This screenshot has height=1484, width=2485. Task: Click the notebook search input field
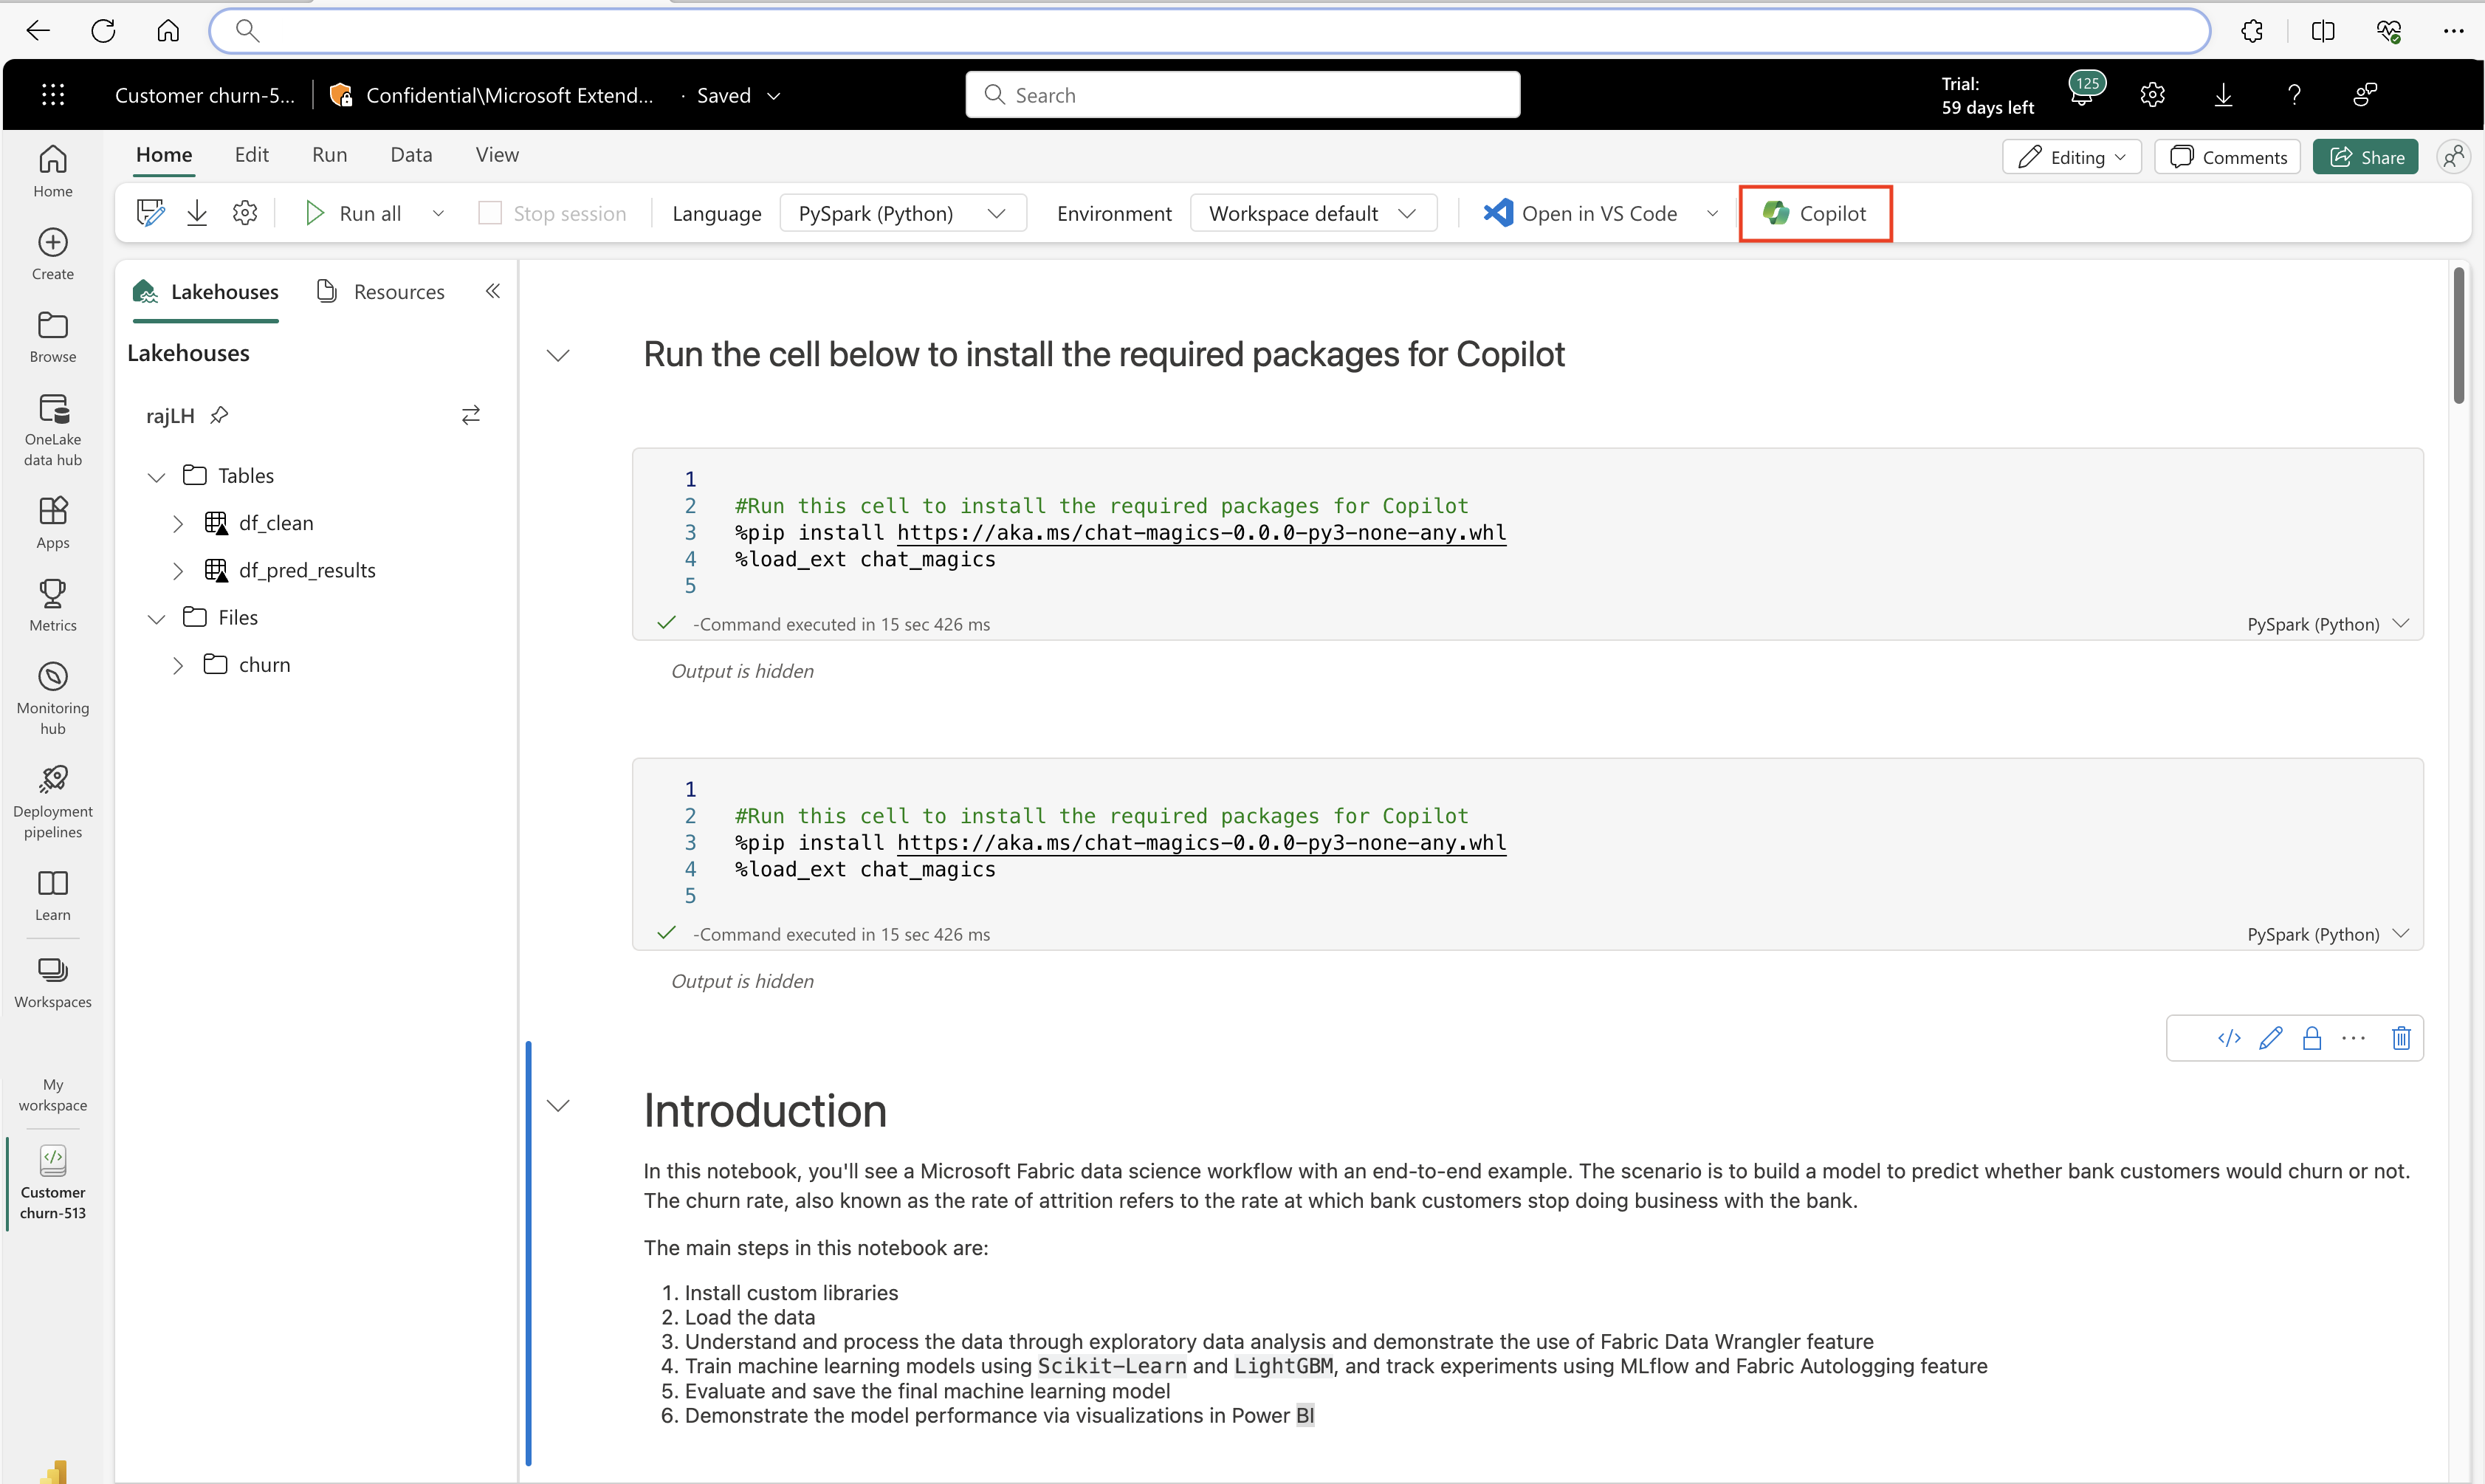(x=1242, y=95)
